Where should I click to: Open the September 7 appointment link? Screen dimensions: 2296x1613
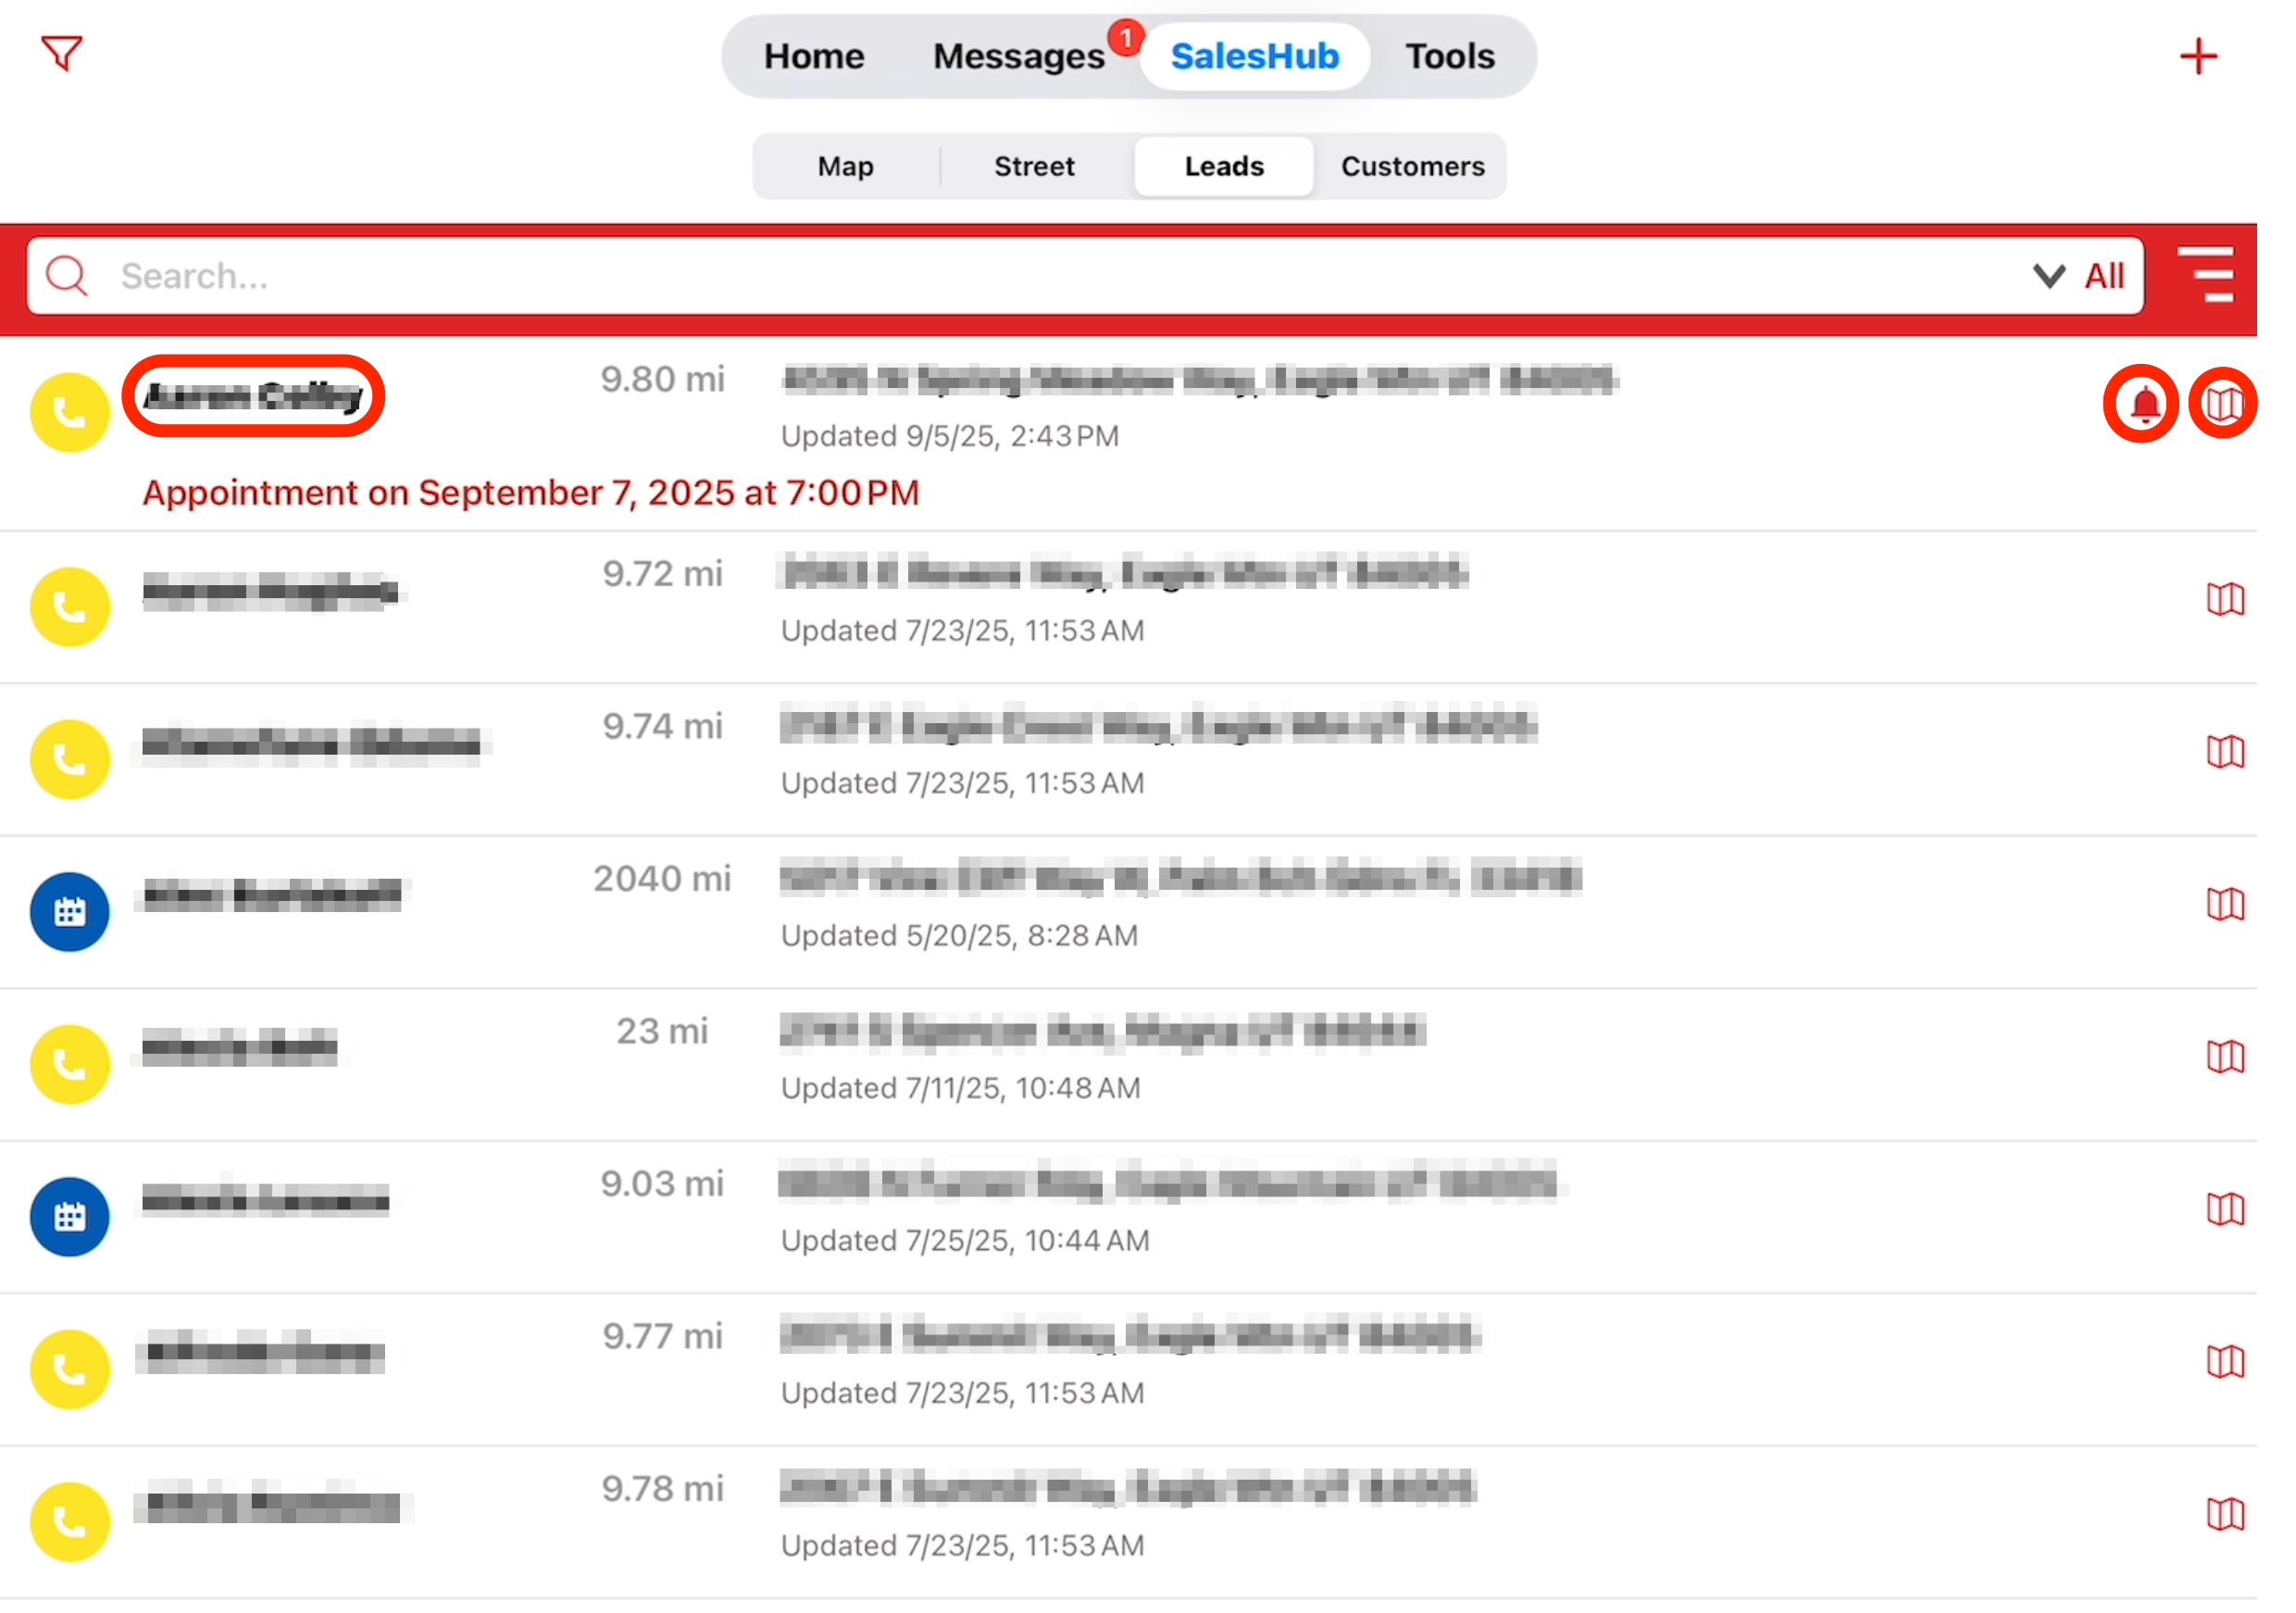pyautogui.click(x=530, y=493)
